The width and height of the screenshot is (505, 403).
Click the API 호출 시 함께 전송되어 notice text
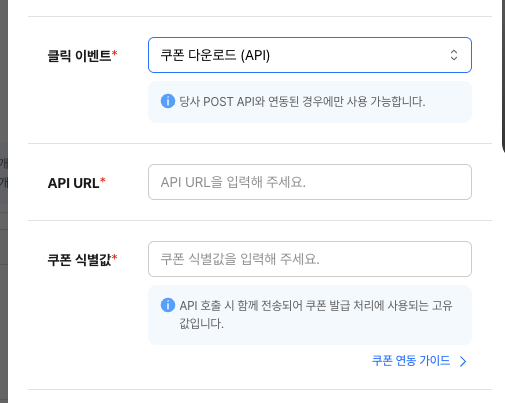click(x=316, y=305)
